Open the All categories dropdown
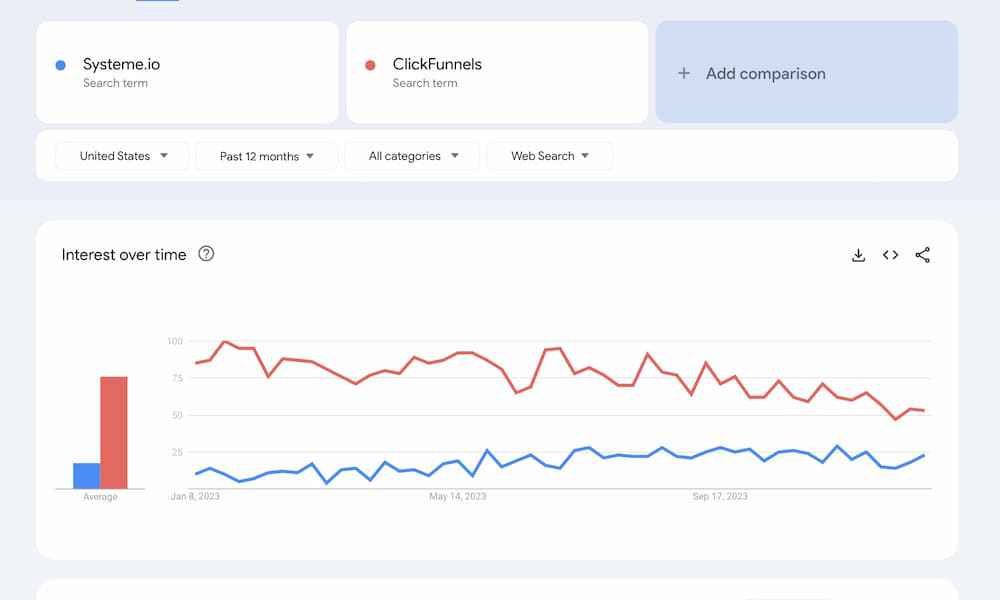Screen dimensions: 1000x600 (x=411, y=156)
